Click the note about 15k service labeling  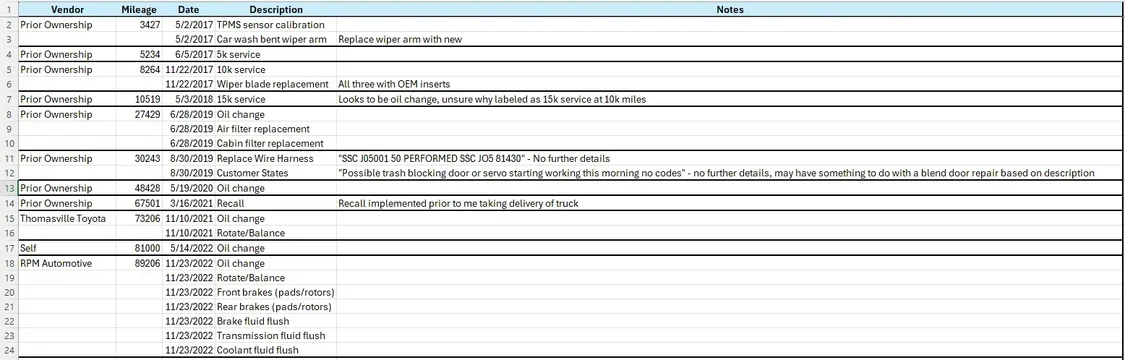730,99
